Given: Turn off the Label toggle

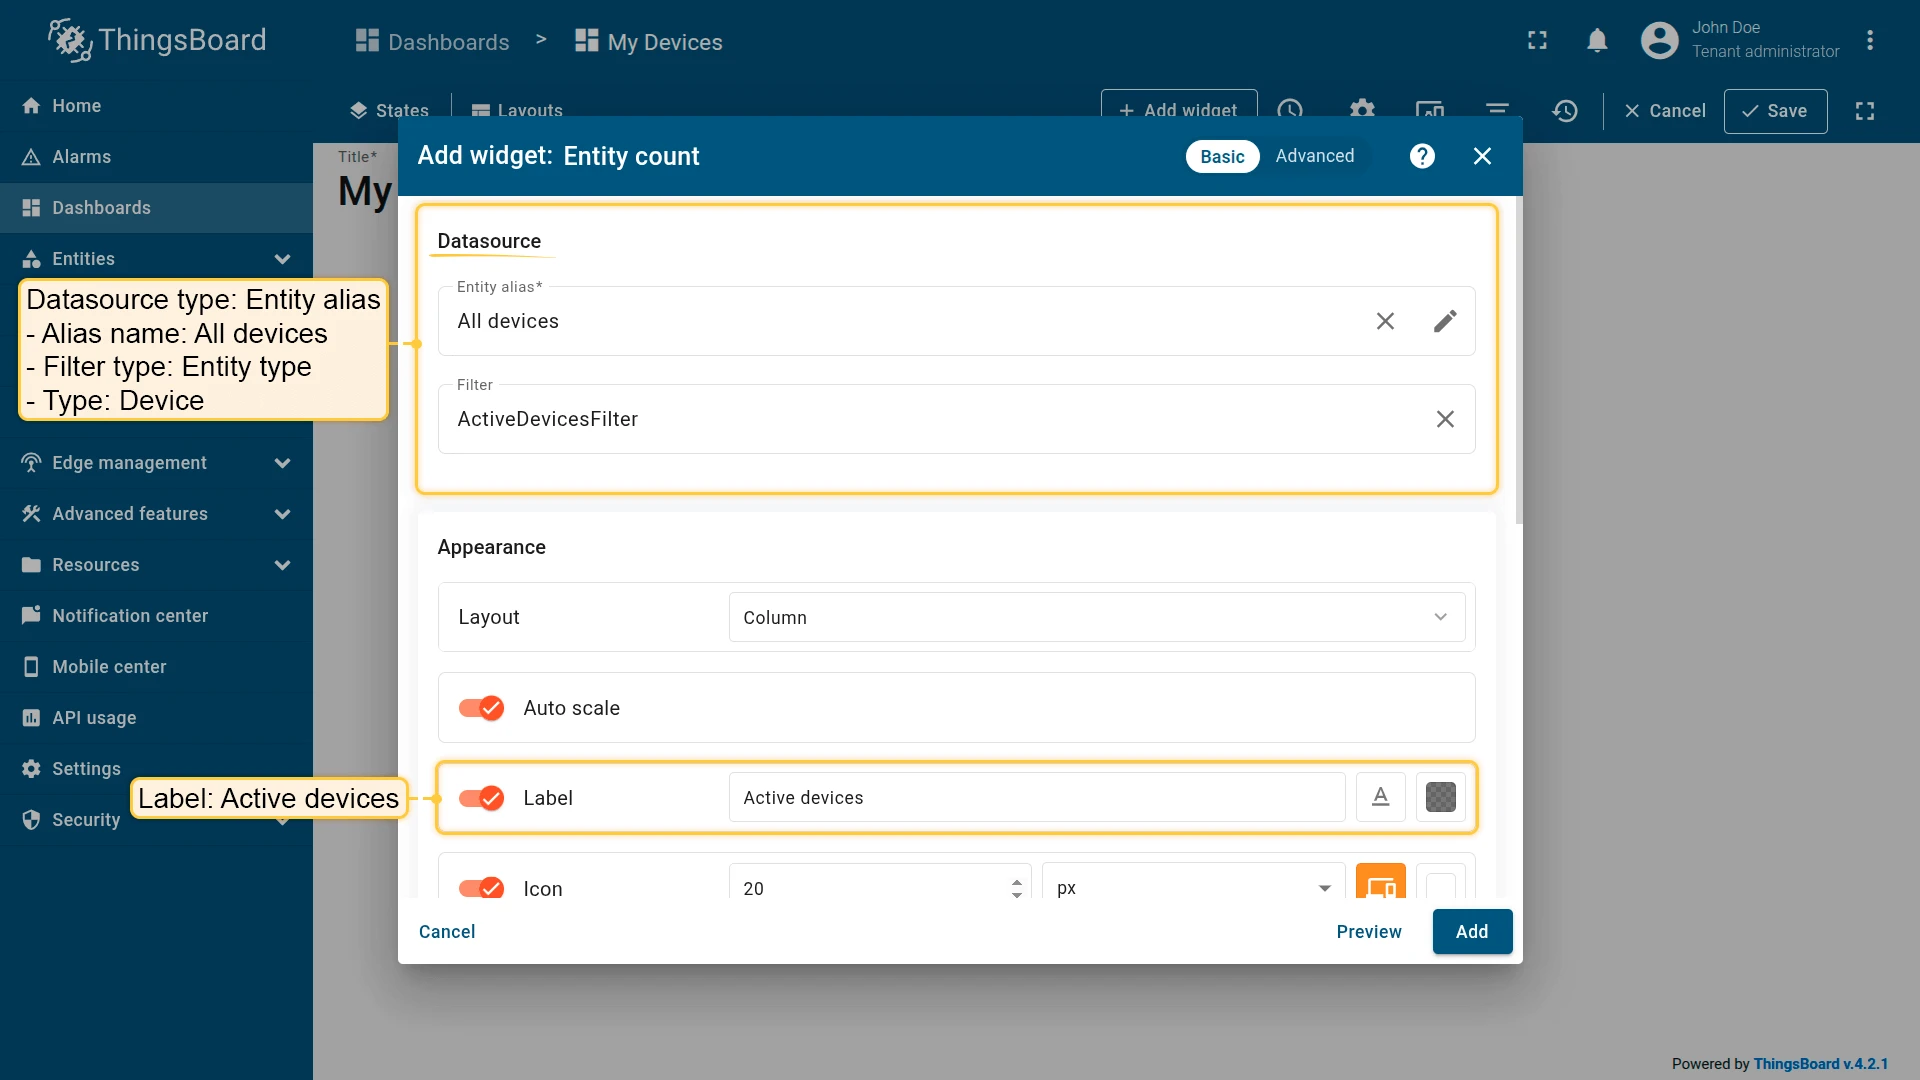Looking at the screenshot, I should point(481,798).
